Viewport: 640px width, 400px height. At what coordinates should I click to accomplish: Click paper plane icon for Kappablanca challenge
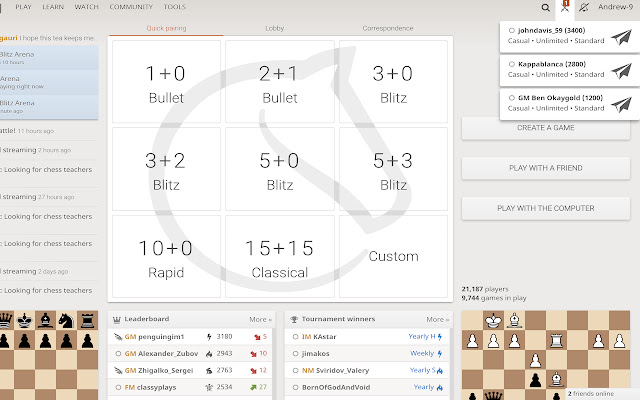(621, 71)
